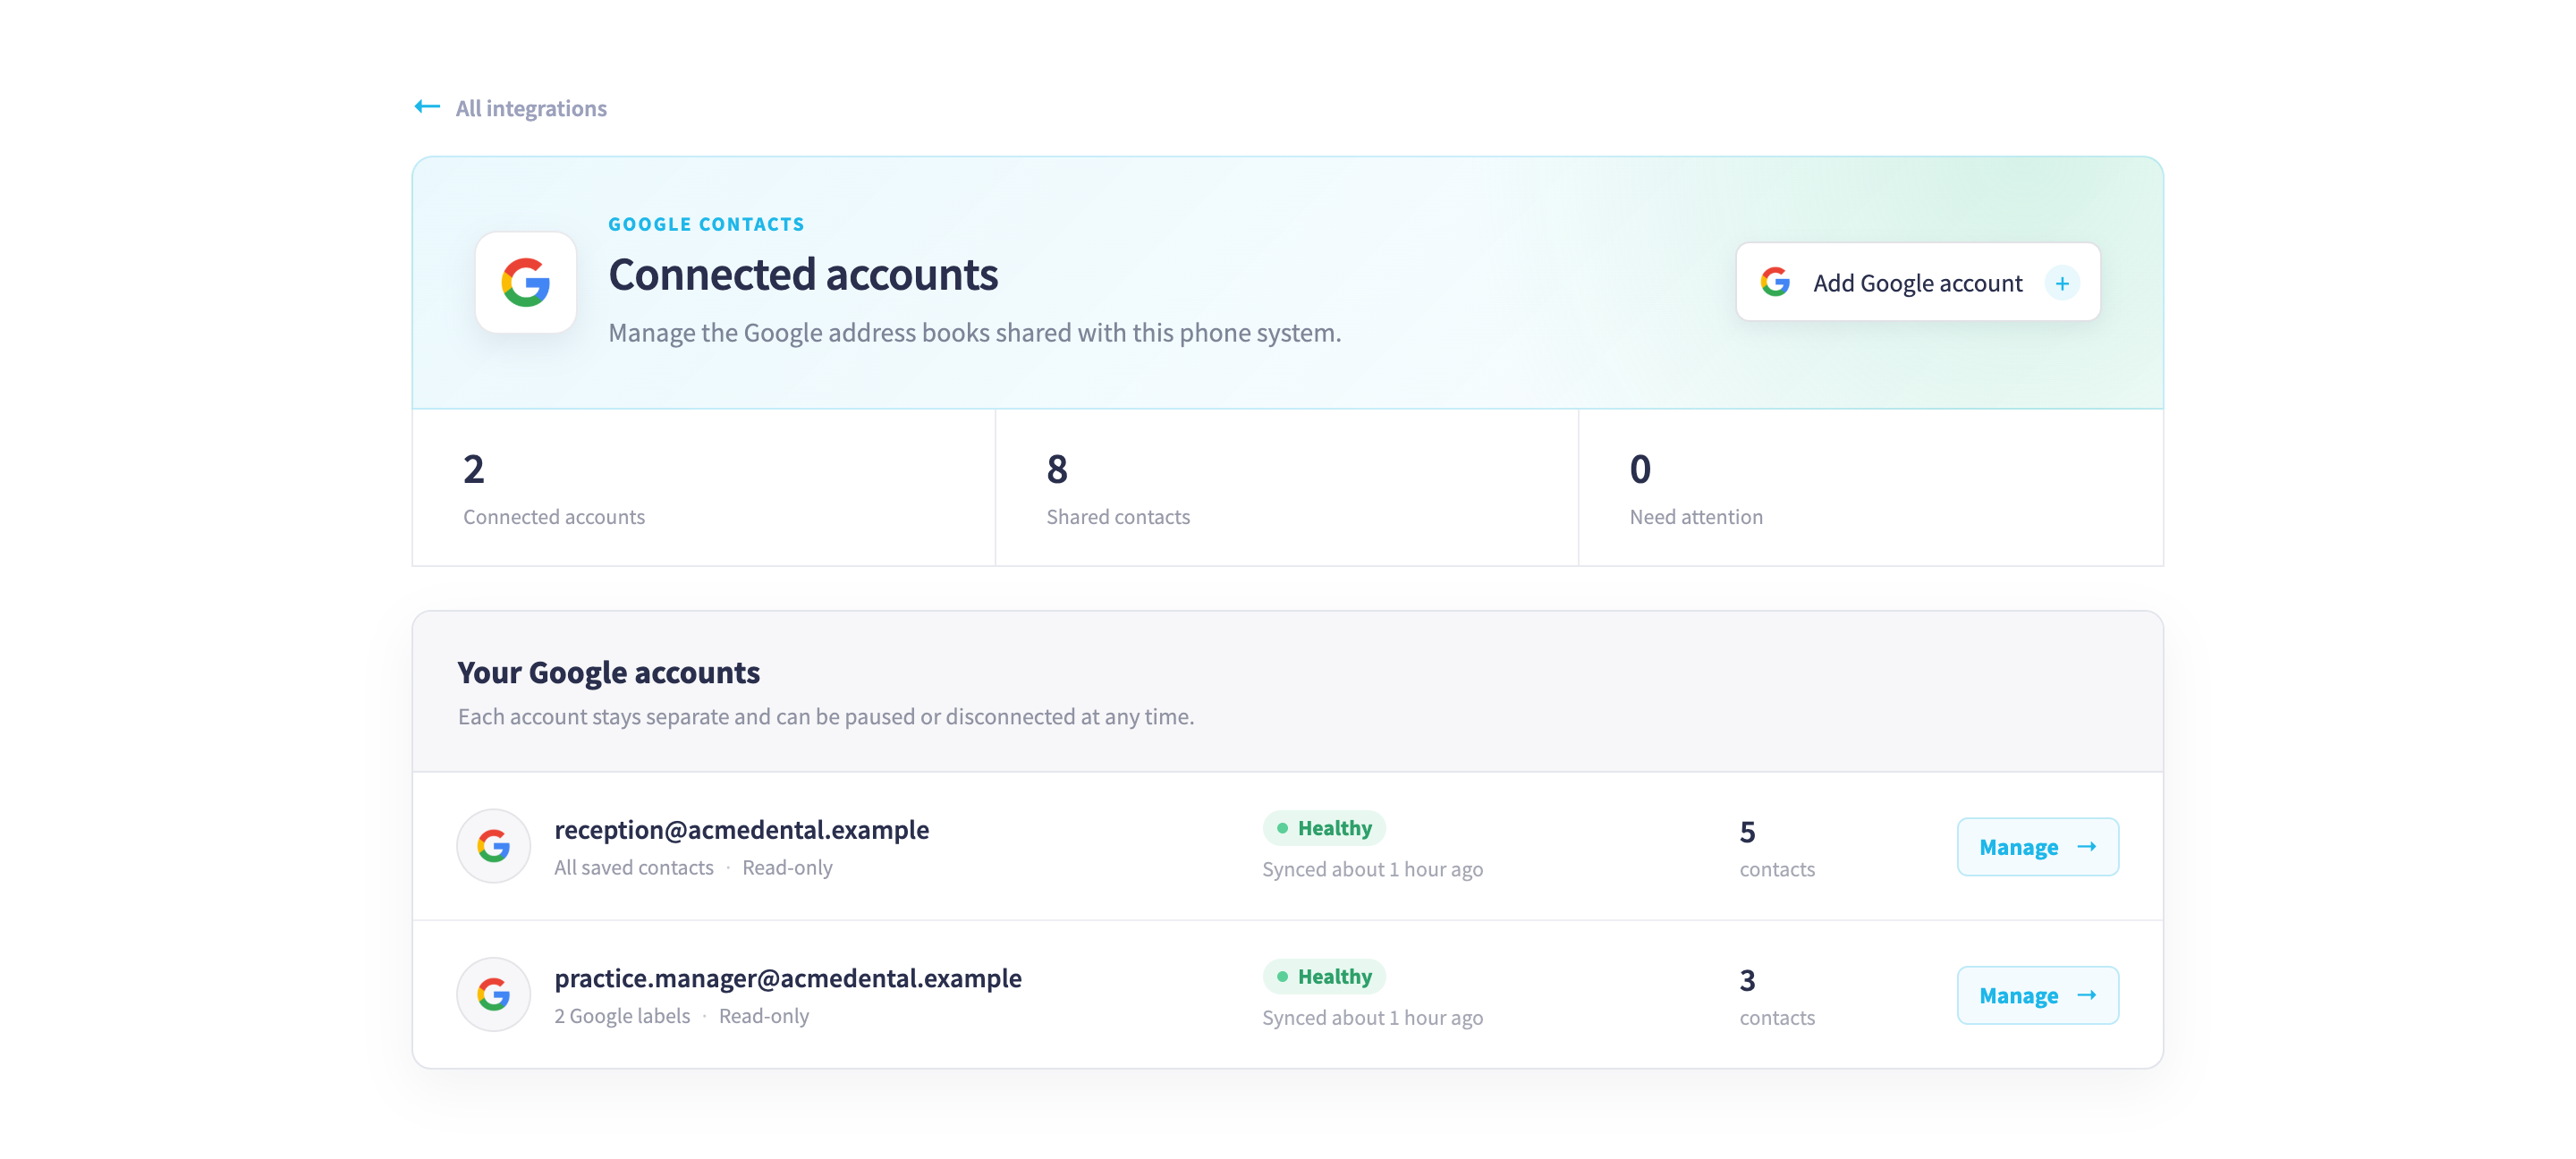Click the large Google logo in header

(526, 282)
